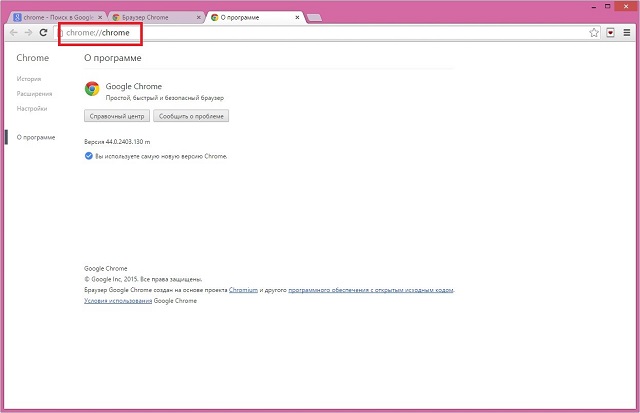Close the 'Браузер Chrome' tab

pyautogui.click(x=199, y=18)
